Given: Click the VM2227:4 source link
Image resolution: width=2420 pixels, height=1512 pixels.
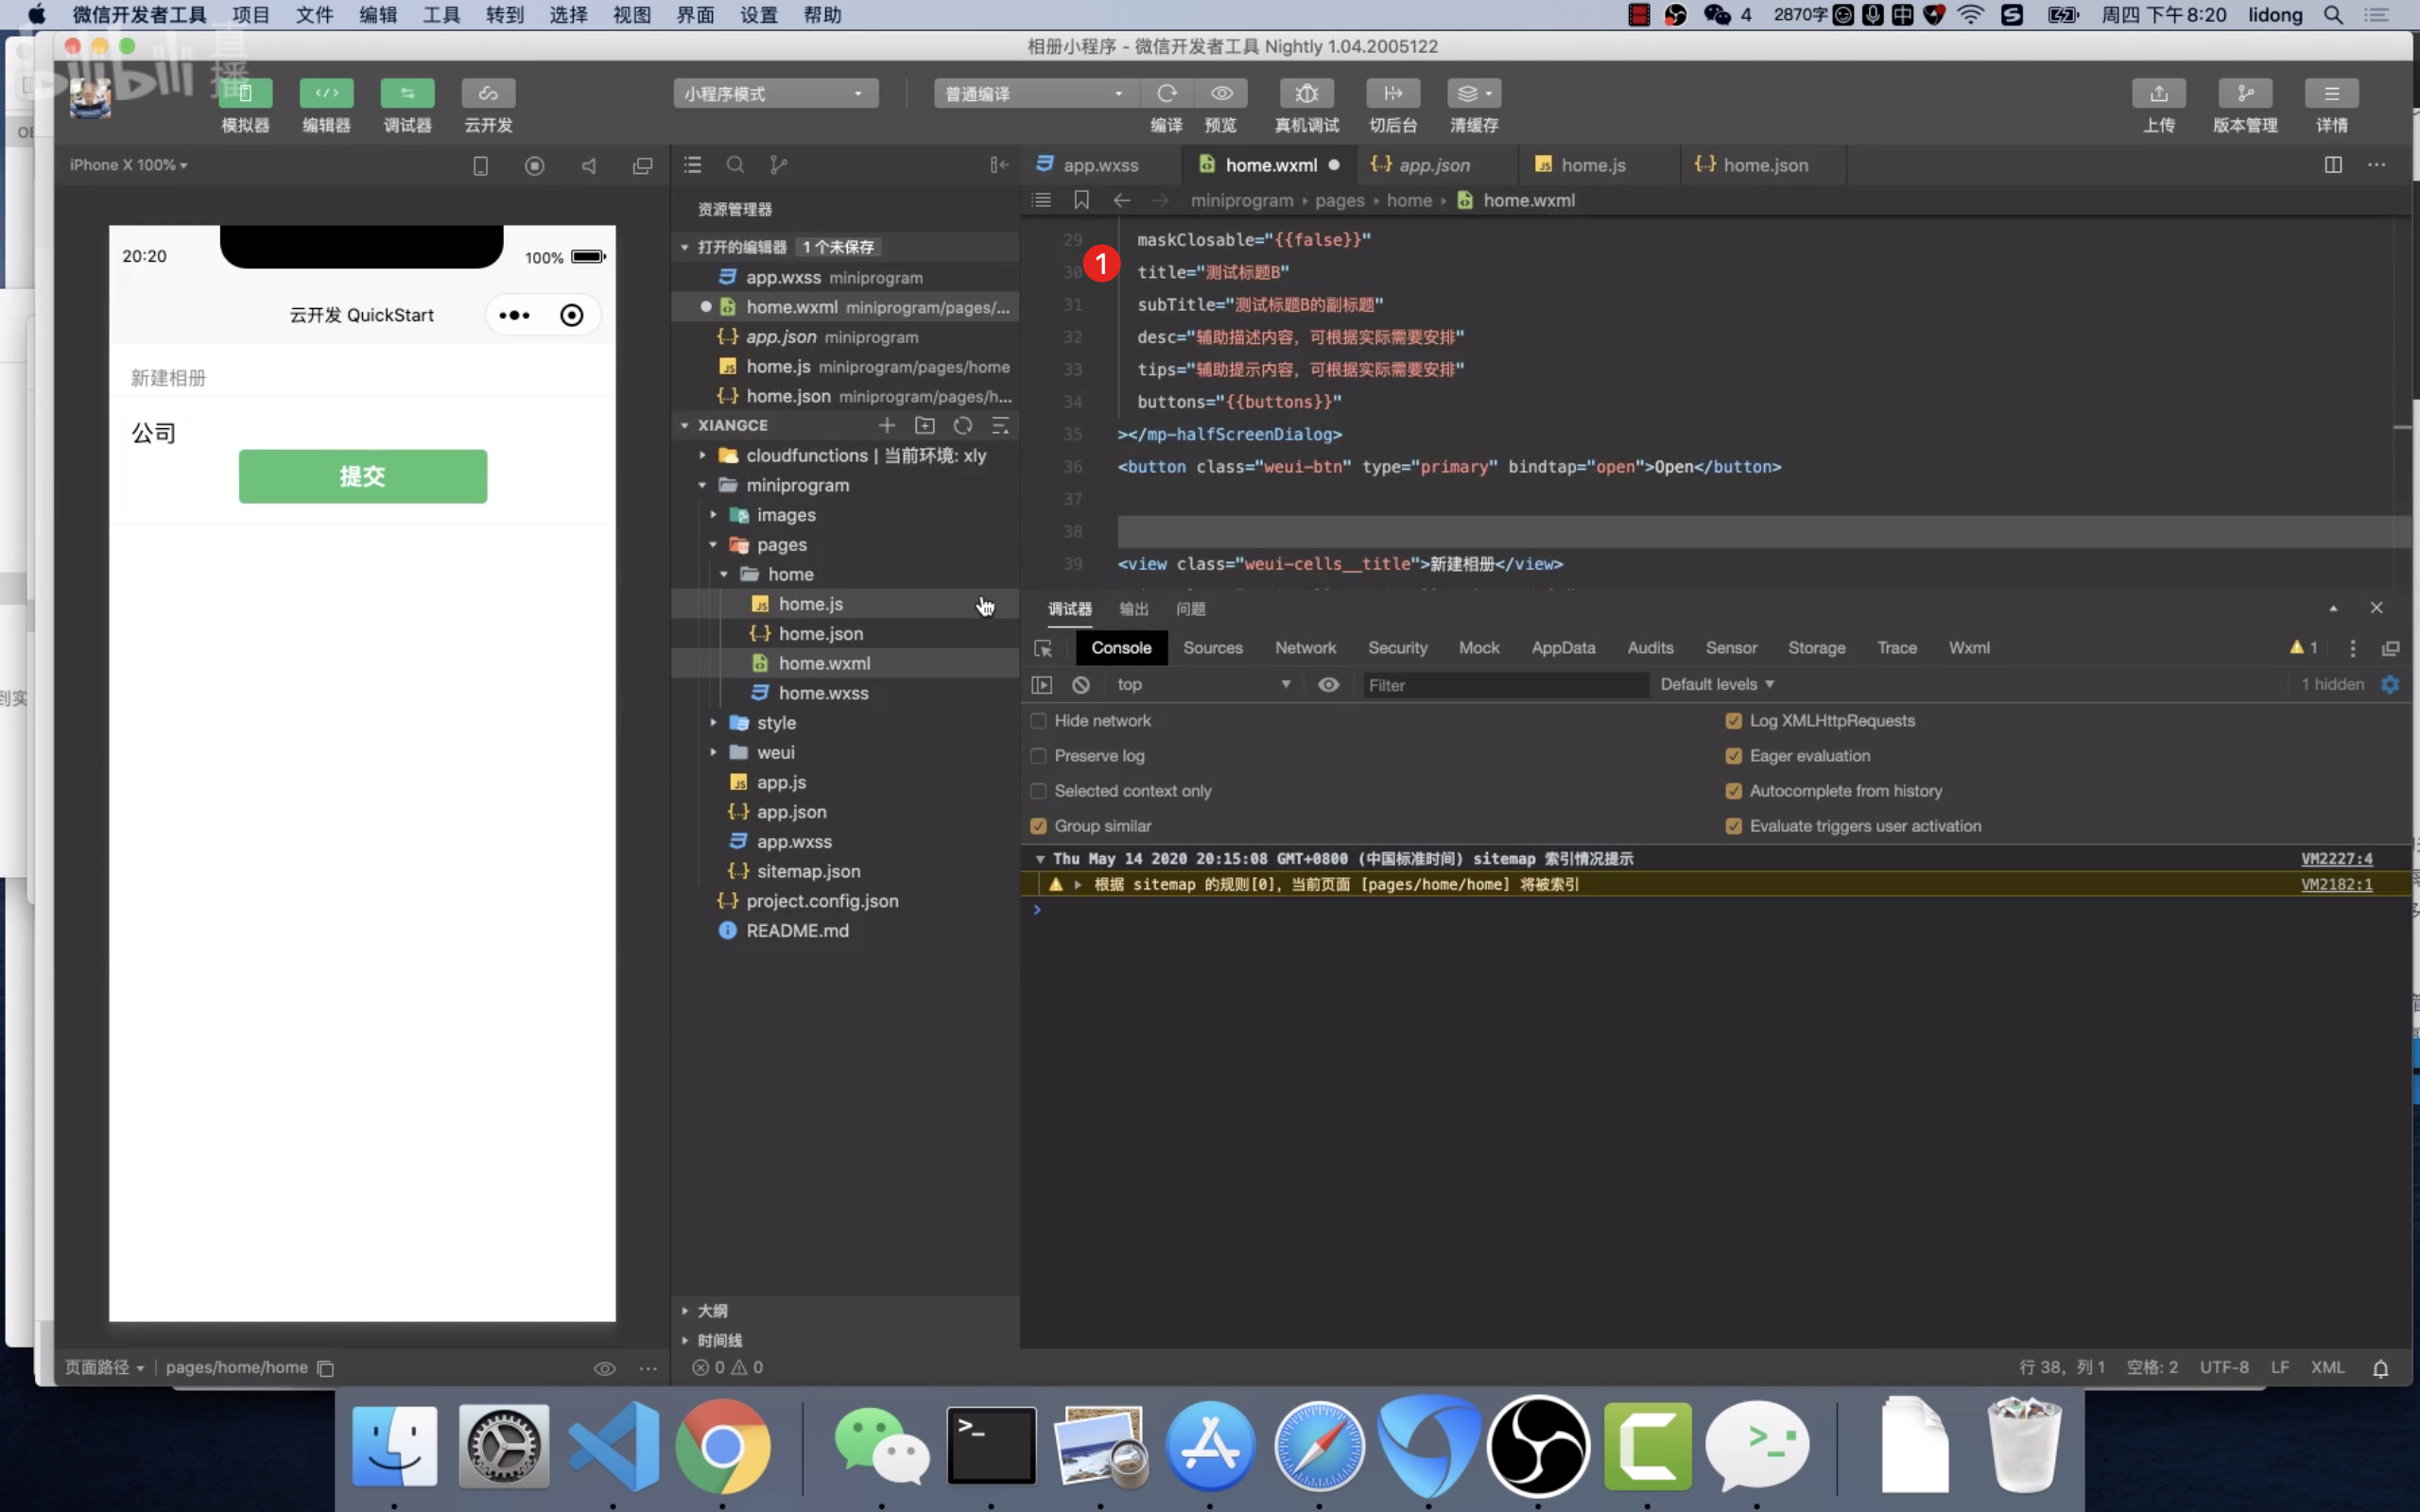Looking at the screenshot, I should (2336, 859).
